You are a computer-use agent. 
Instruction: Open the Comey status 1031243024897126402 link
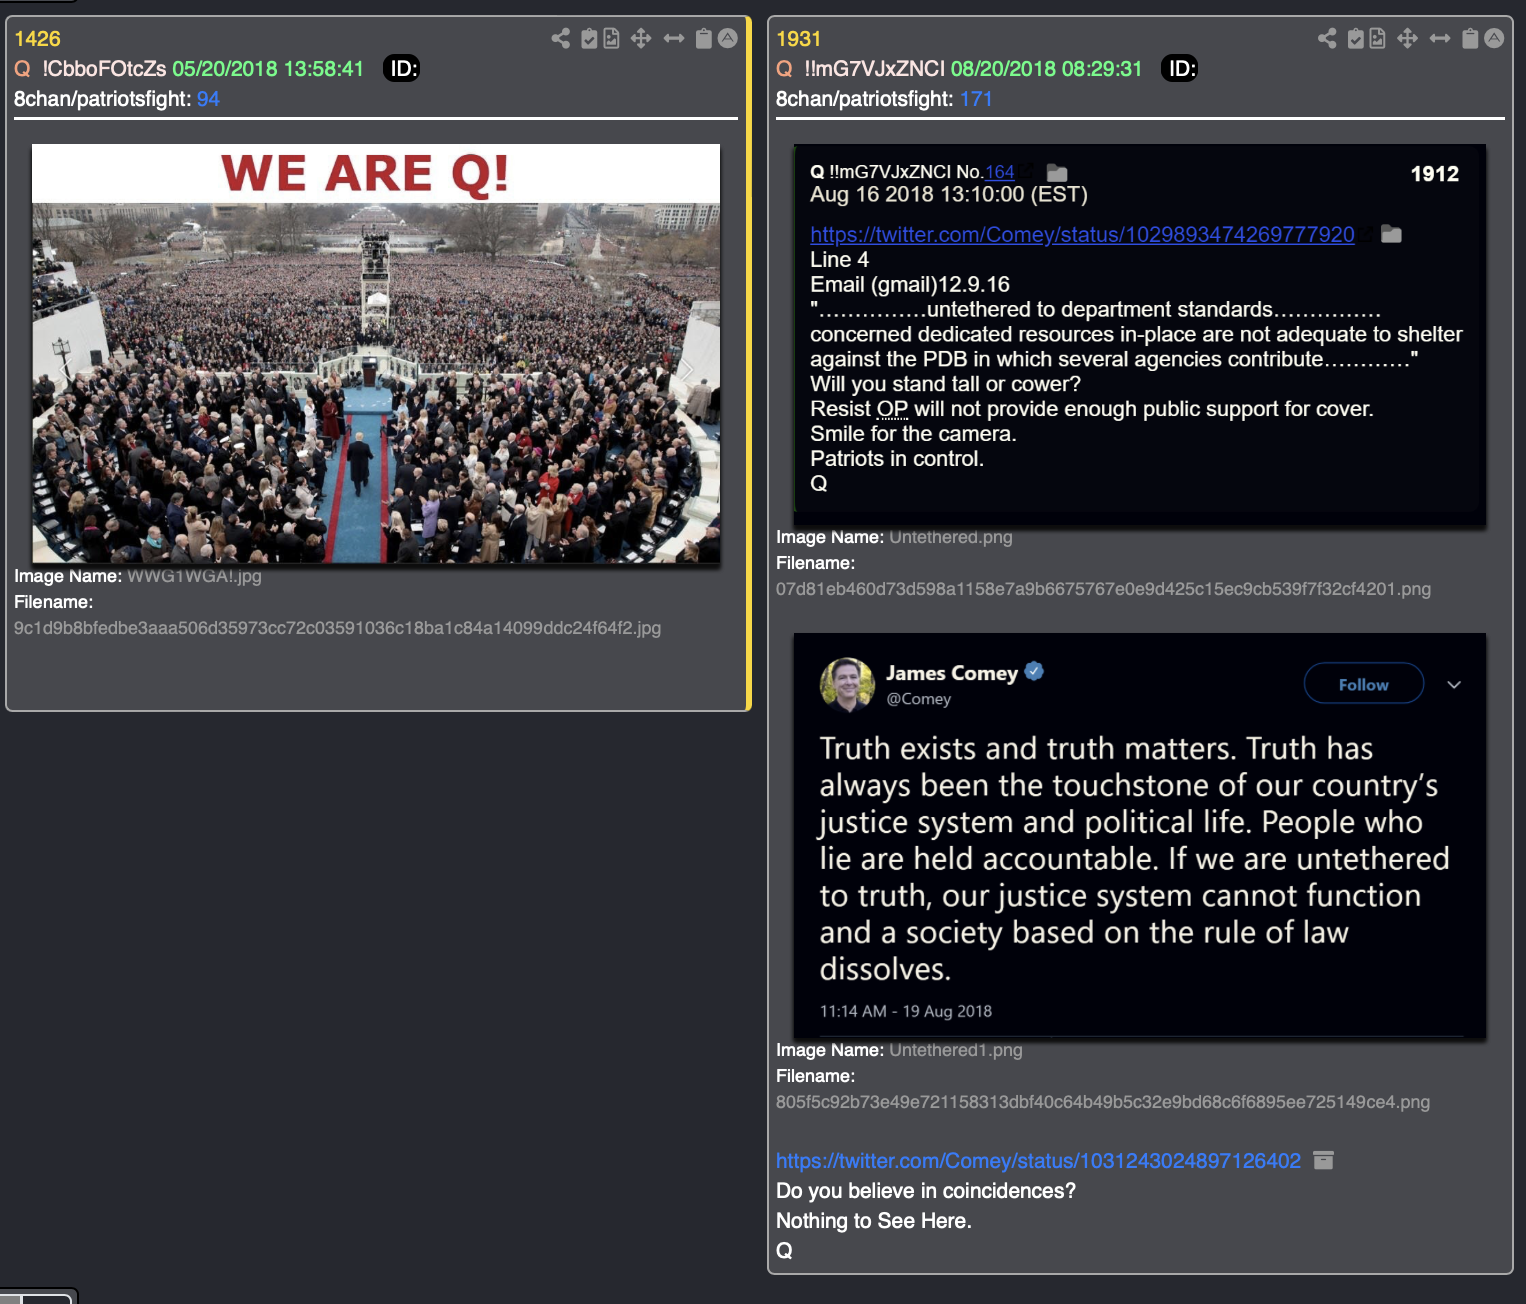pos(1038,1161)
